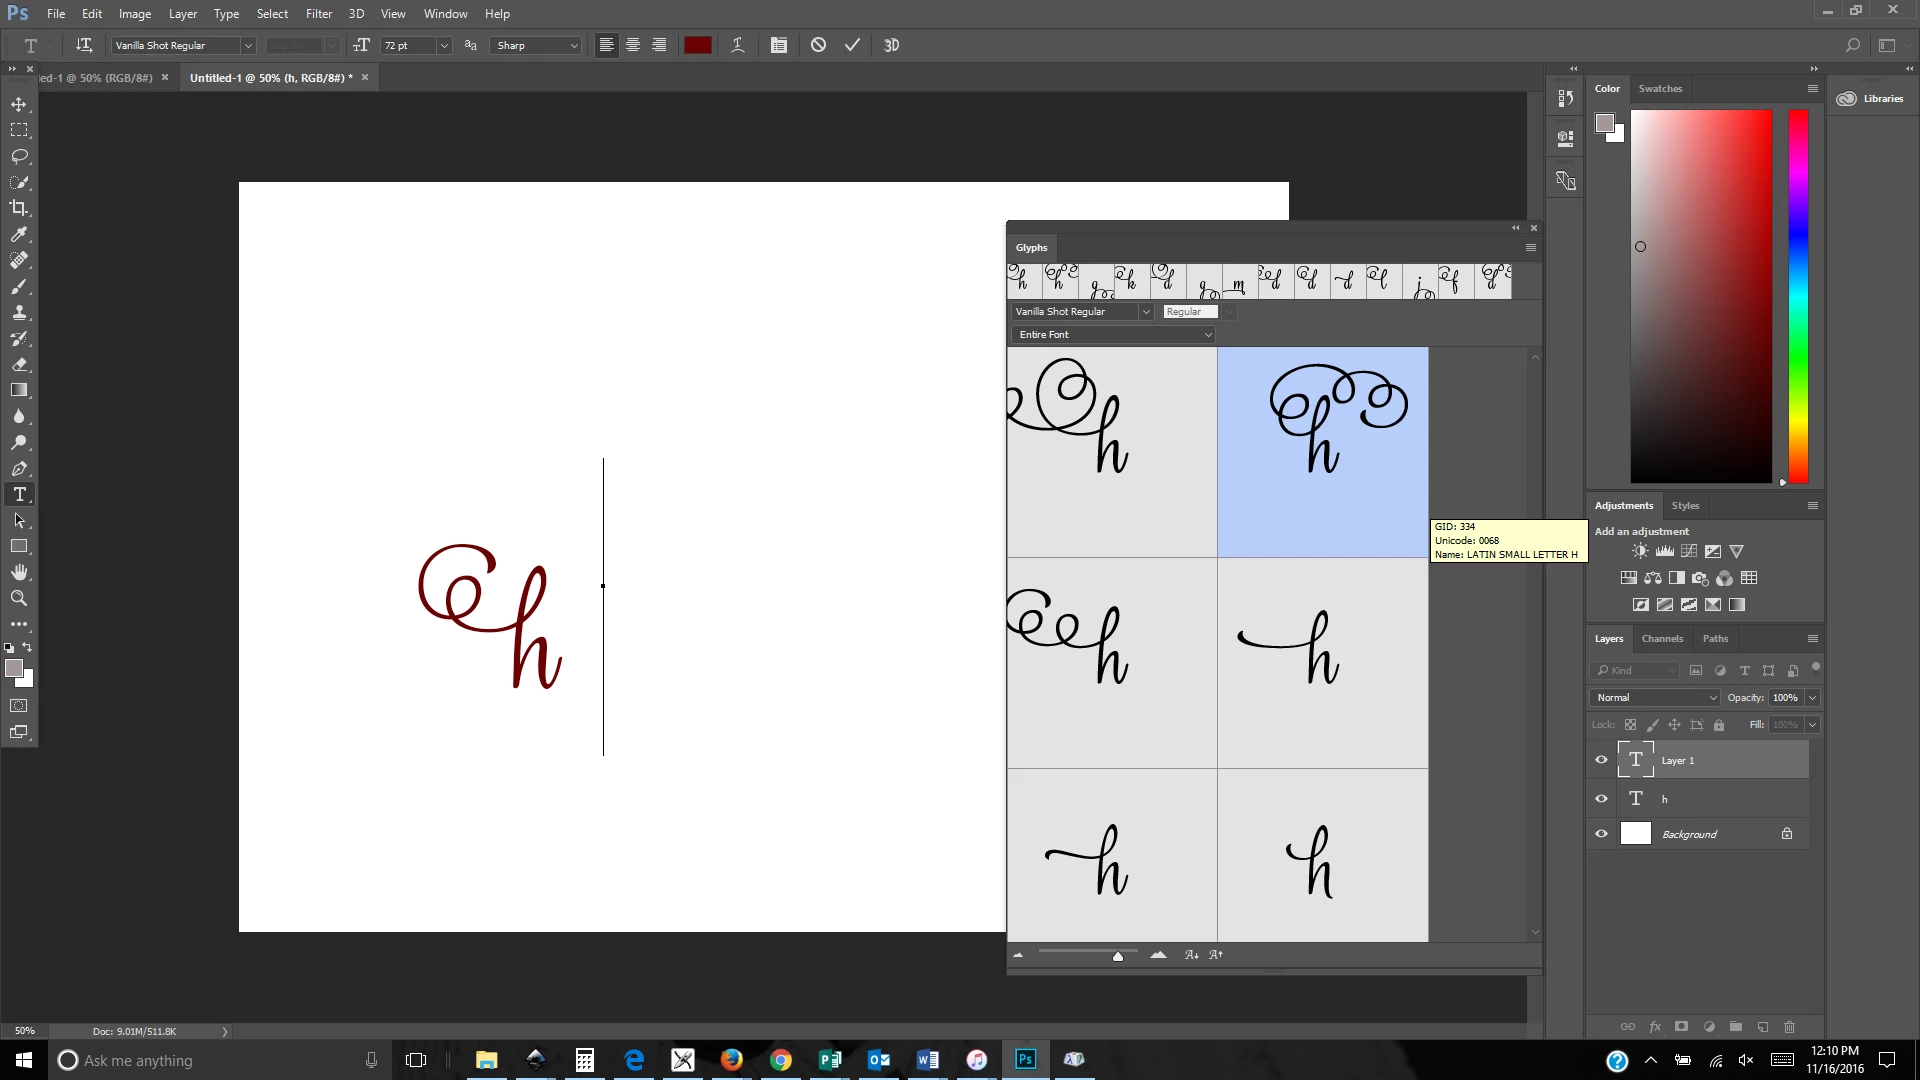The image size is (1920, 1080).
Task: Switch to the Swatches tab
Action: point(1660,89)
